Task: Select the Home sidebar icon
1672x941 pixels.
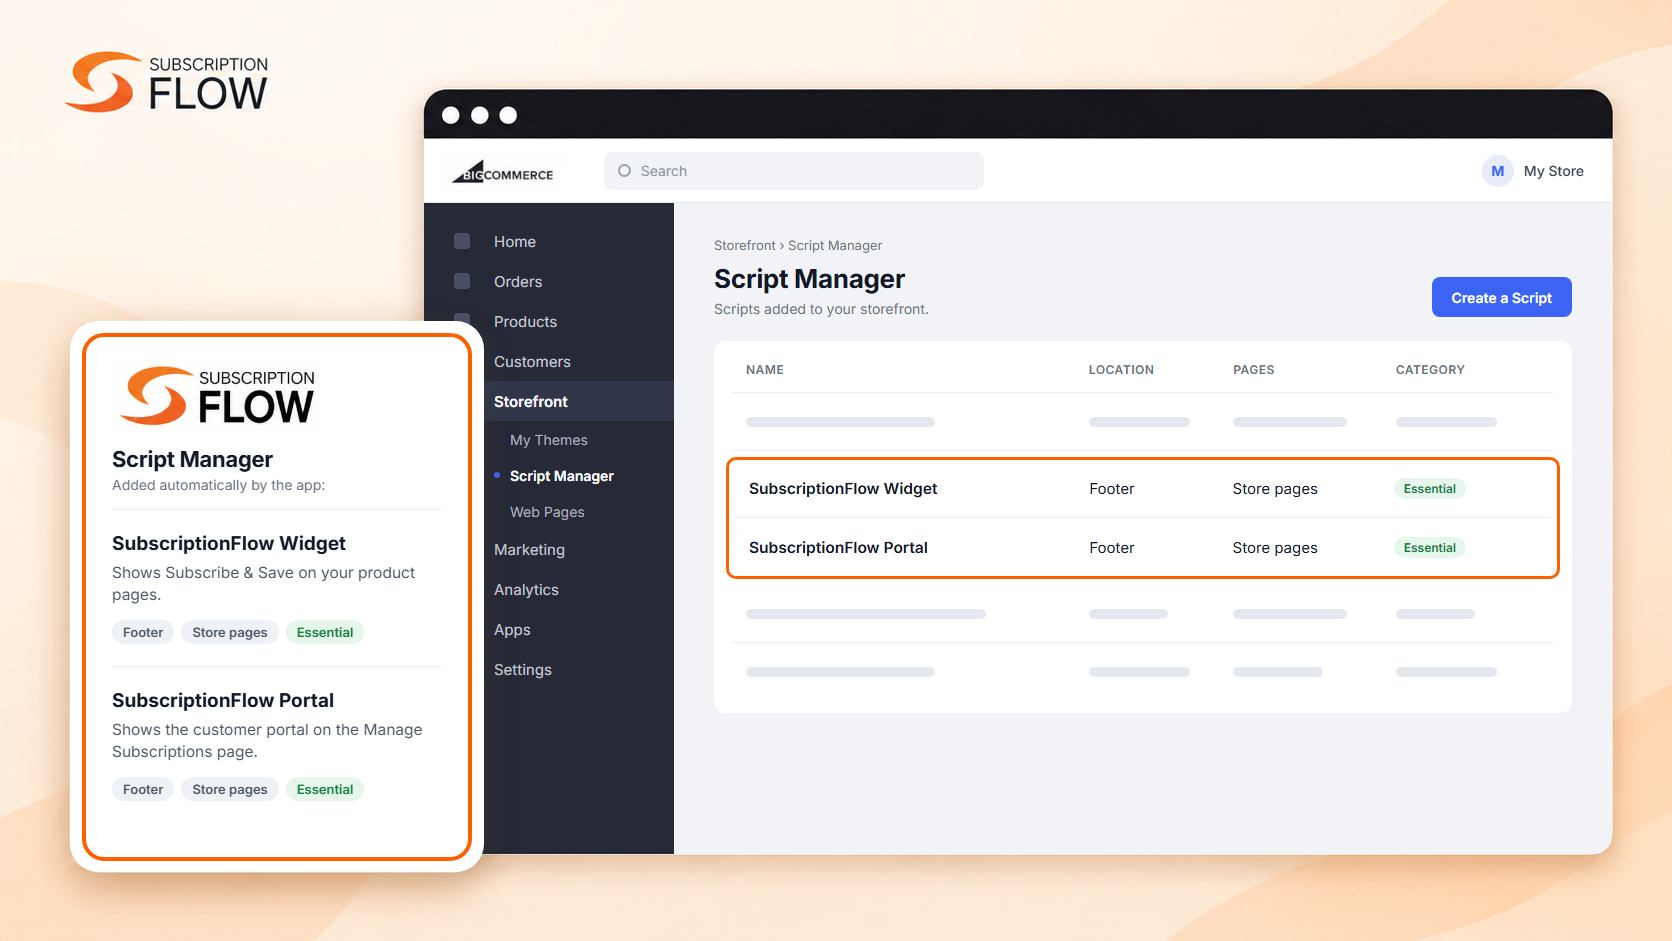Action: tap(462, 241)
